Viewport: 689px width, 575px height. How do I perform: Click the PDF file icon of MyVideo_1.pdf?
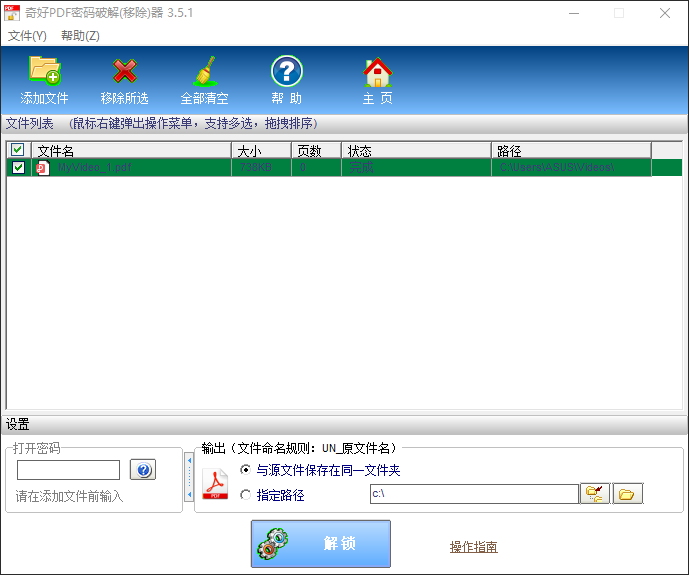(x=43, y=168)
